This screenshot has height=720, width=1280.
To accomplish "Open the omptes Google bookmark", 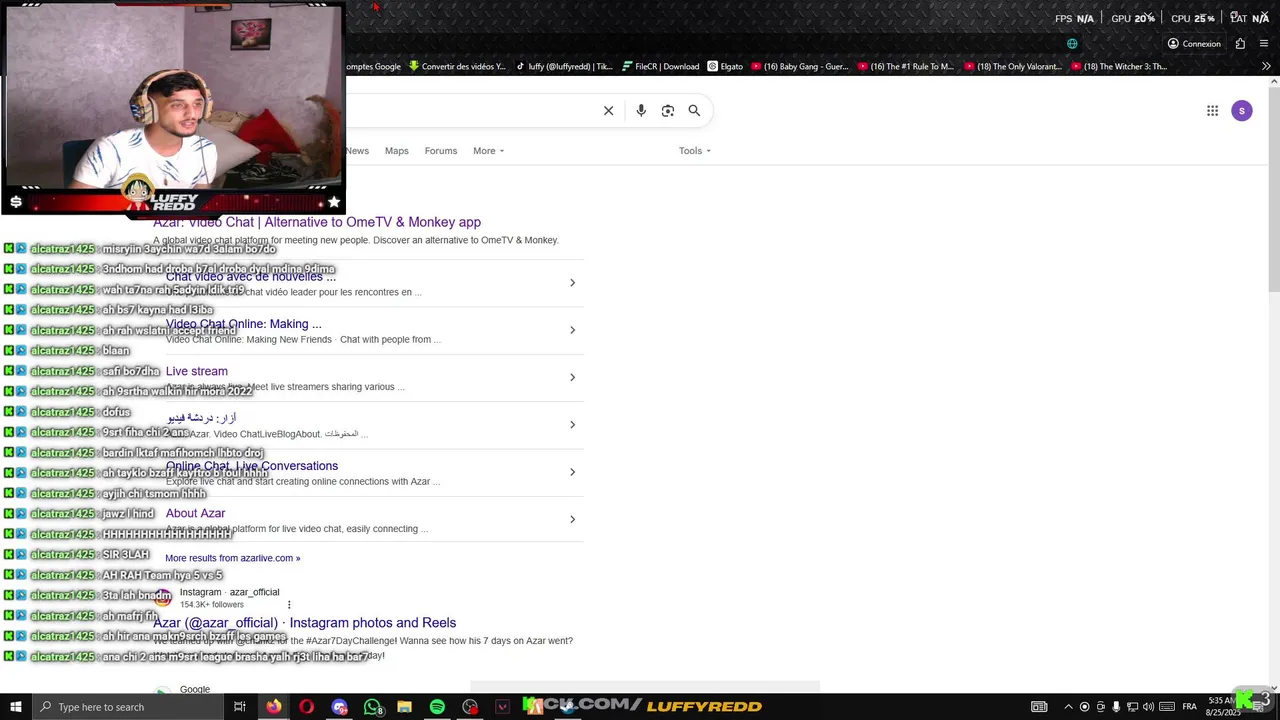I will tap(373, 67).
